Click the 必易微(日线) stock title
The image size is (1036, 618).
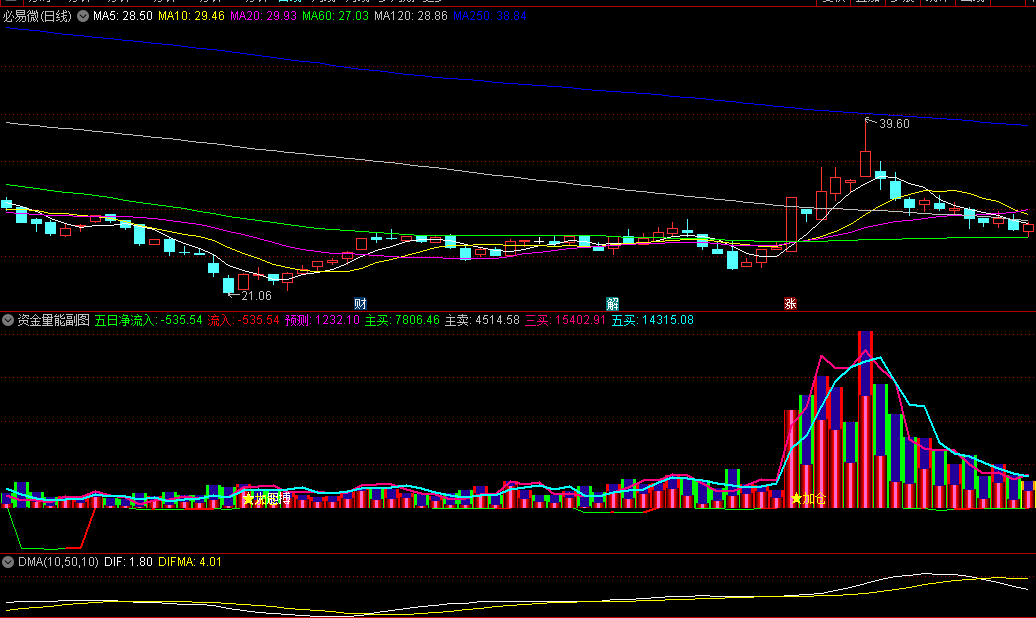(38, 16)
